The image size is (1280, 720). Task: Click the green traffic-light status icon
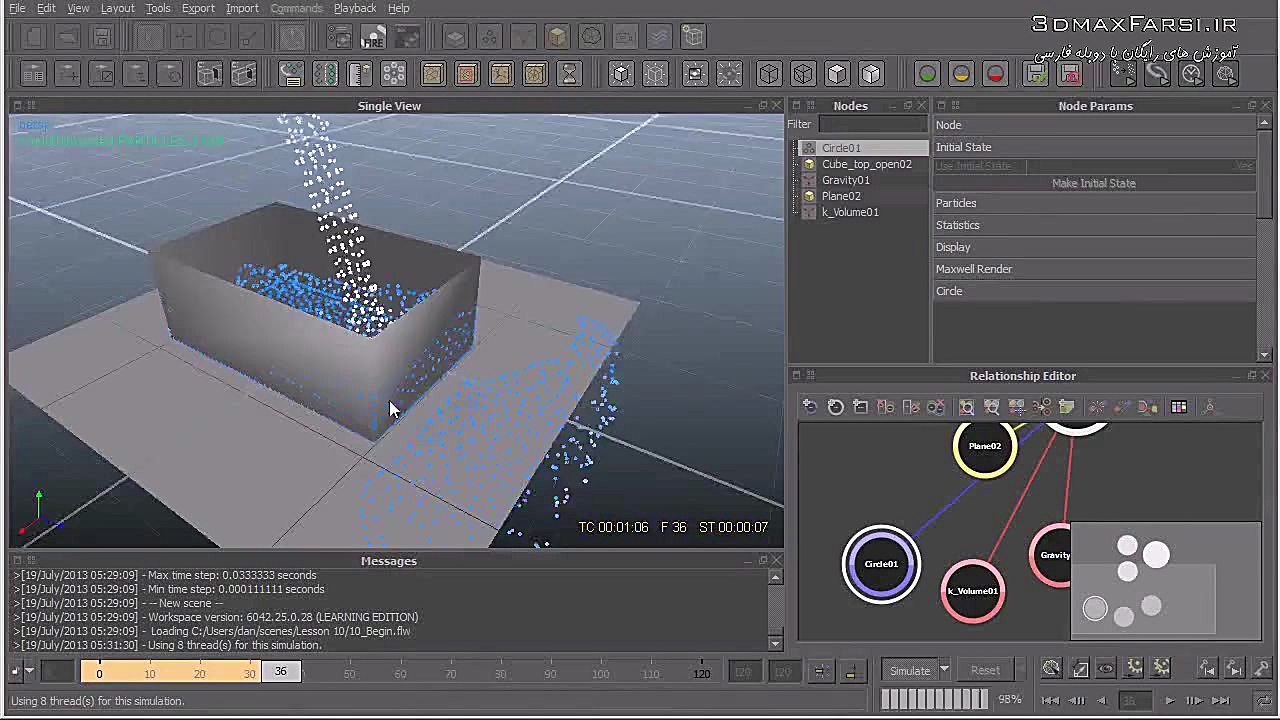(x=927, y=74)
